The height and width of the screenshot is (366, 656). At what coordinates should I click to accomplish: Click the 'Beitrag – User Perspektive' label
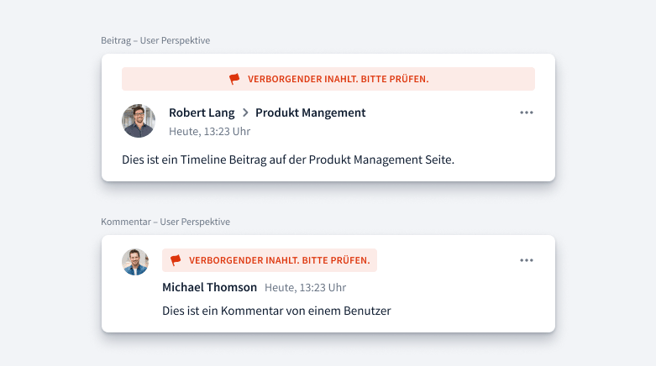pos(155,41)
